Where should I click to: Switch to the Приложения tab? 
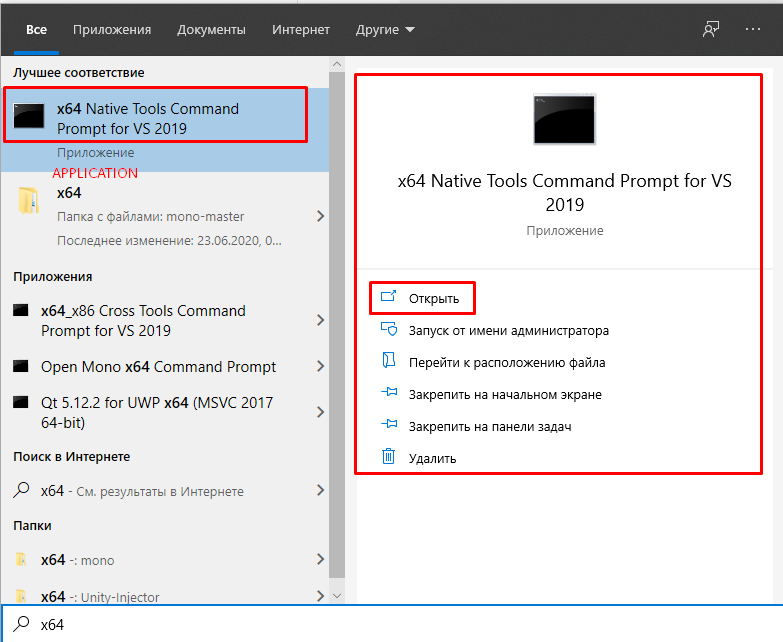click(x=112, y=30)
